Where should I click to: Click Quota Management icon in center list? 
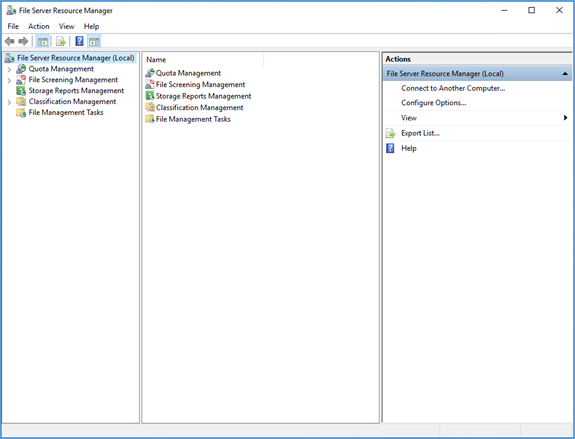point(150,73)
